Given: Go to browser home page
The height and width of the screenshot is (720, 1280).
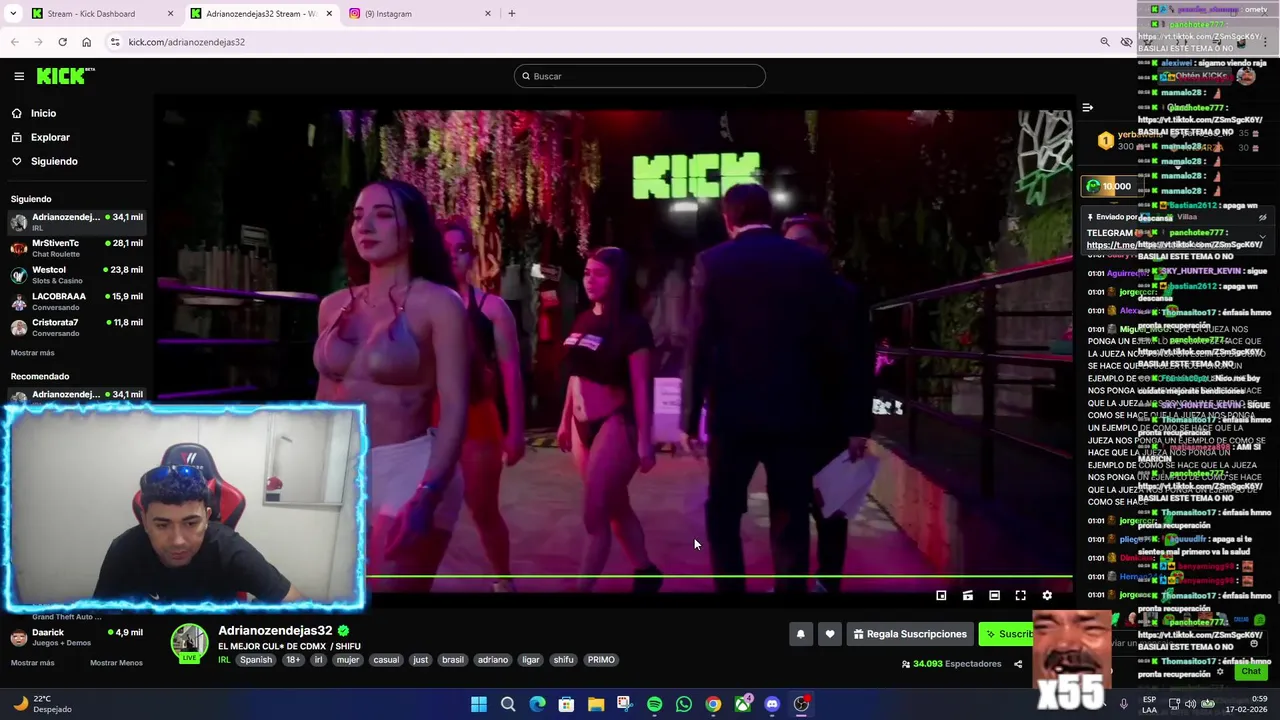Looking at the screenshot, I should [x=86, y=42].
